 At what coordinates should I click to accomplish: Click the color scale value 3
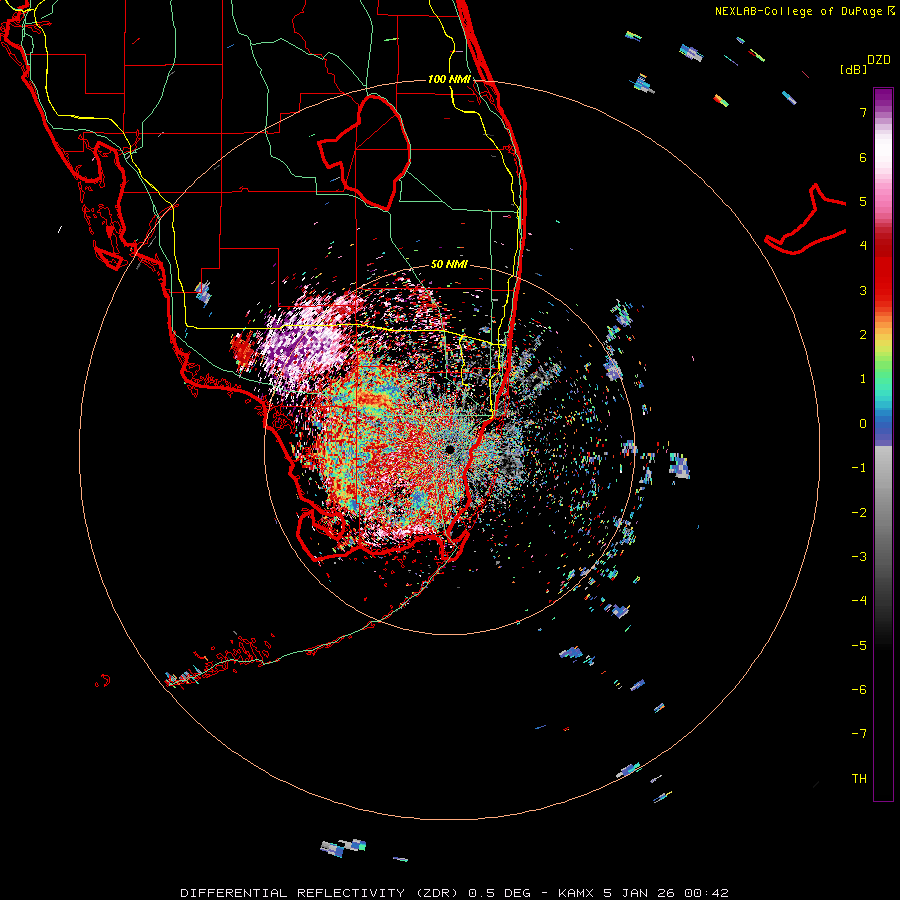(x=863, y=290)
